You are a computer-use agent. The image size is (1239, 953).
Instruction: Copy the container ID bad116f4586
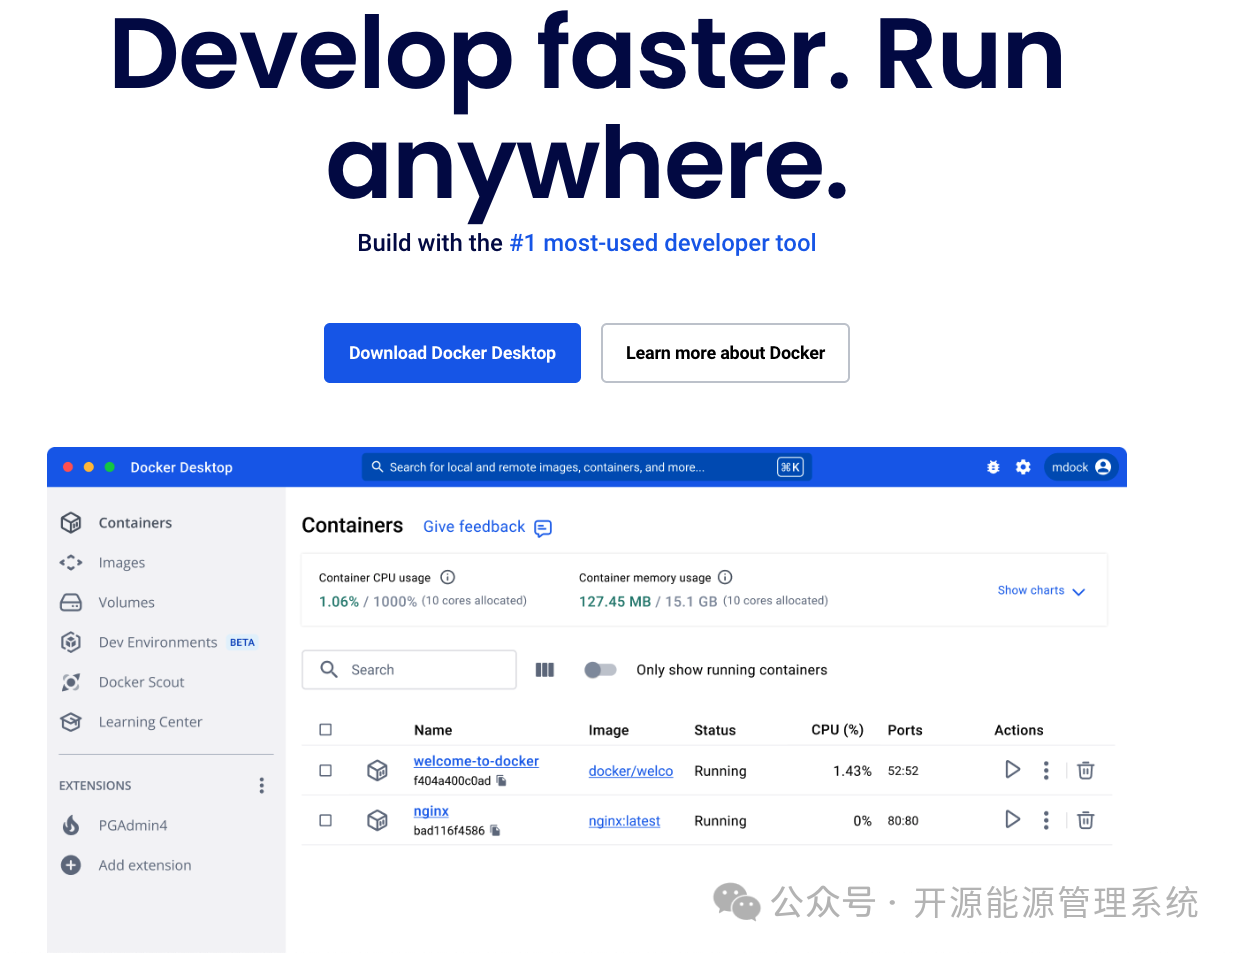tap(495, 831)
